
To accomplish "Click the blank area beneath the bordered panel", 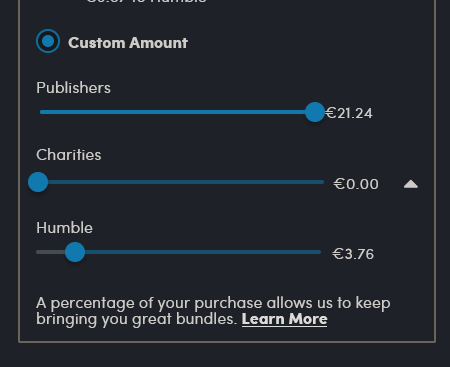I will (225, 355).
